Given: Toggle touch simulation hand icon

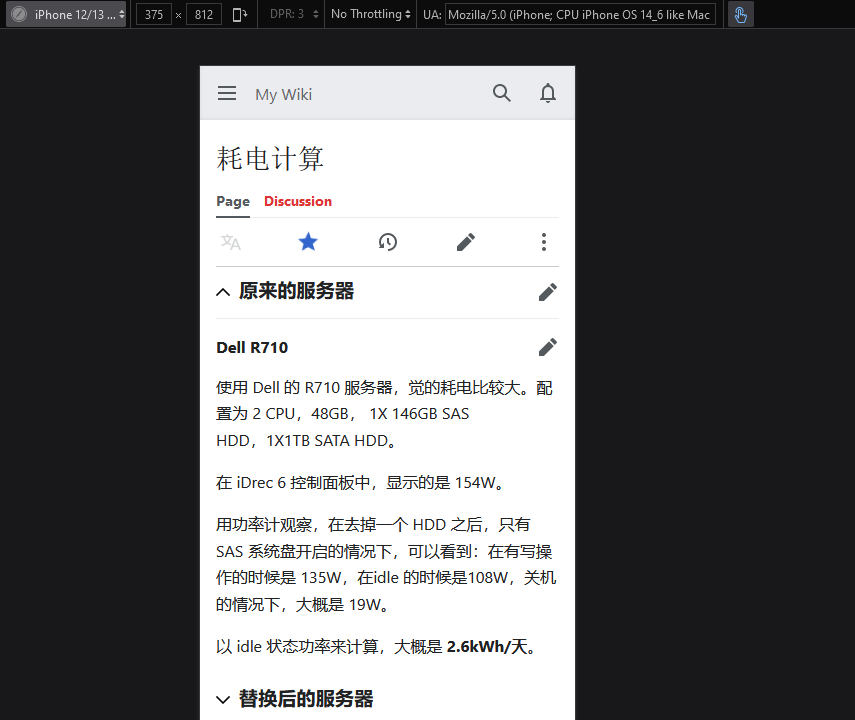Looking at the screenshot, I should click(x=740, y=15).
